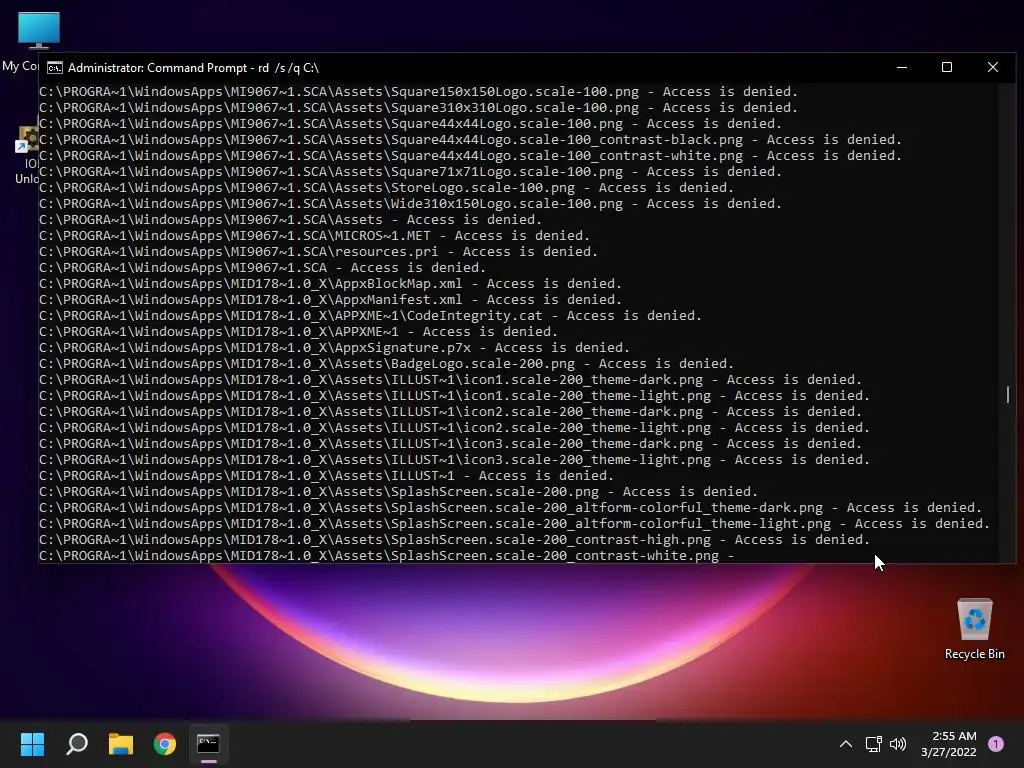This screenshot has height=768, width=1024.
Task: Click the line containing 'AppxSignature.p7x'
Action: pos(334,347)
